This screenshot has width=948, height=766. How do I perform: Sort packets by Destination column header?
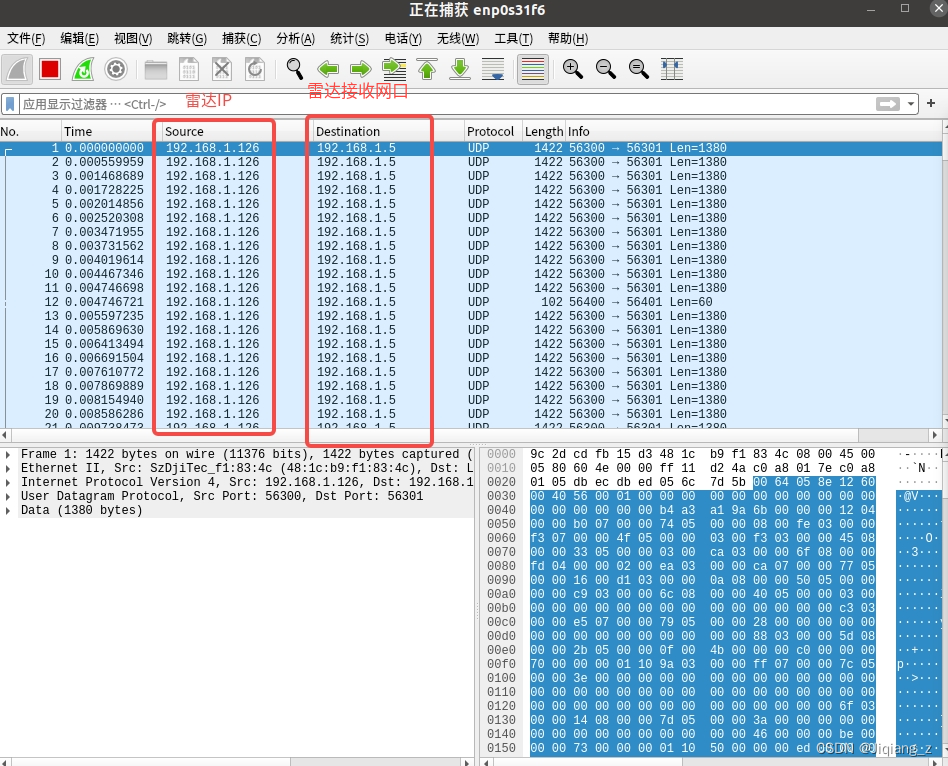click(348, 131)
